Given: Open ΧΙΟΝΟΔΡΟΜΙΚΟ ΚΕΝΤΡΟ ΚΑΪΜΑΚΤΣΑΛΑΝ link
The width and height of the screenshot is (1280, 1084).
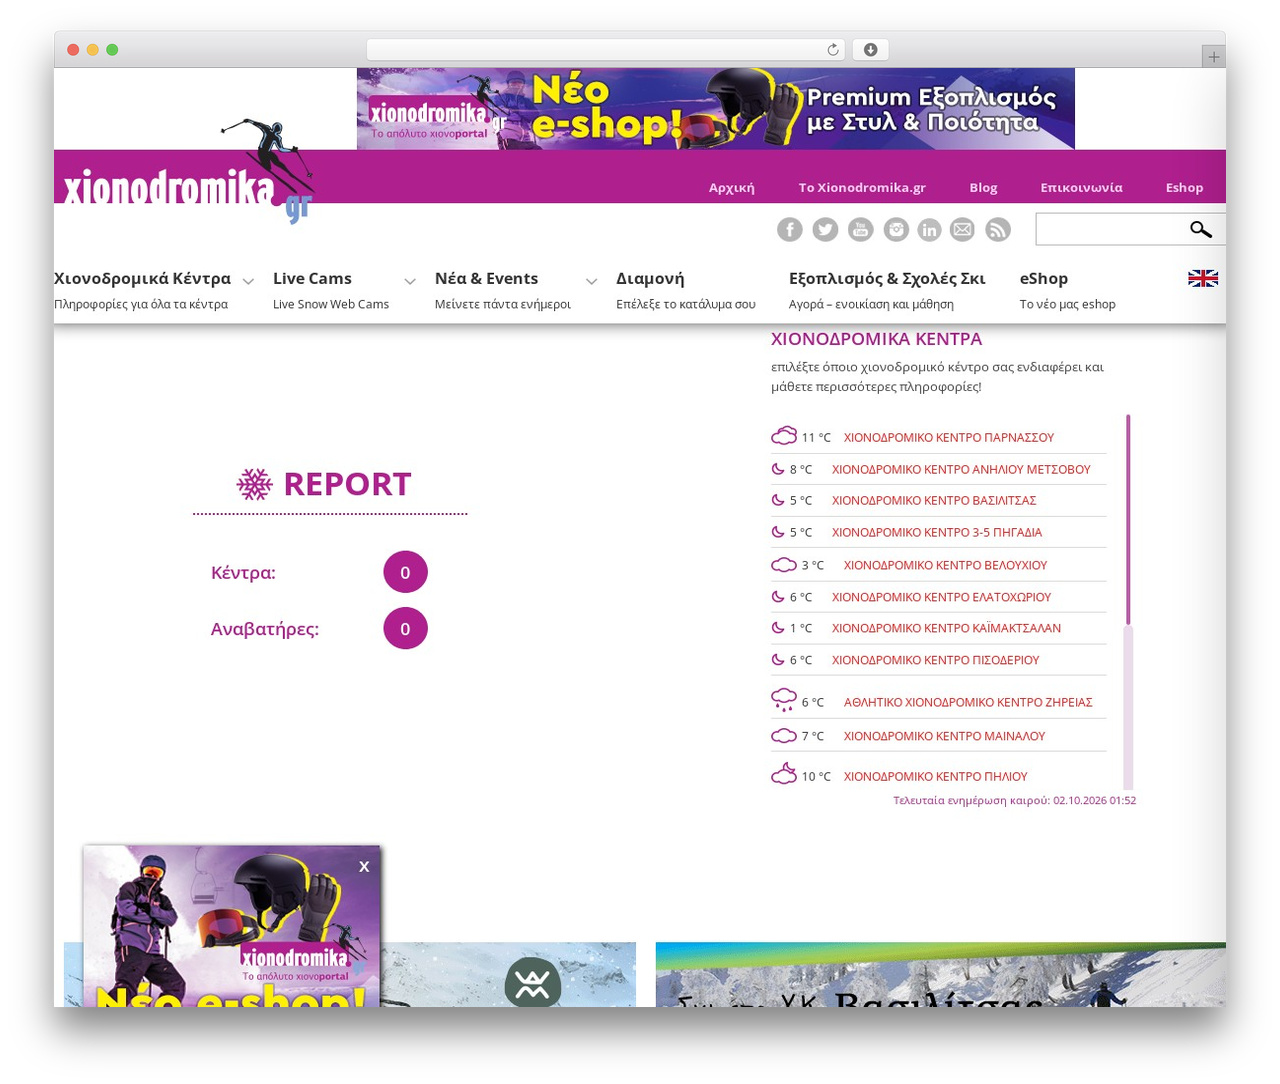Looking at the screenshot, I should coord(946,628).
